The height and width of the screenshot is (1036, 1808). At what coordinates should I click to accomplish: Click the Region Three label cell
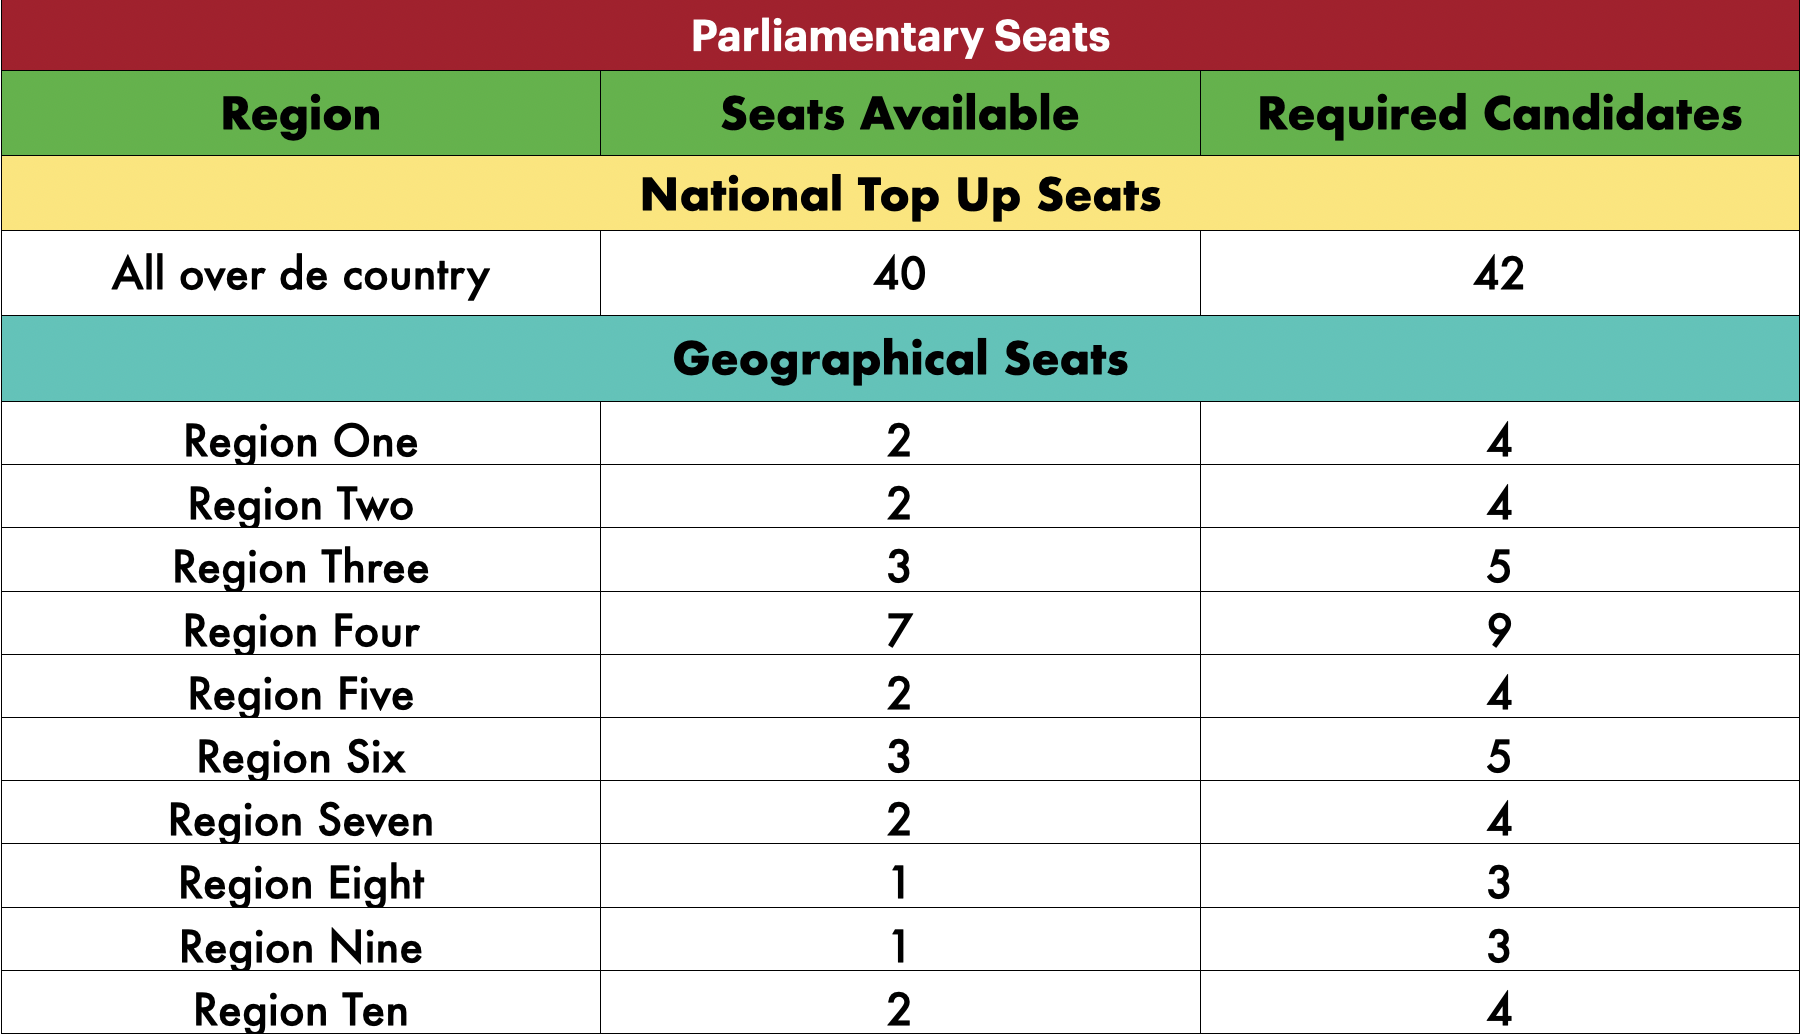point(301,560)
